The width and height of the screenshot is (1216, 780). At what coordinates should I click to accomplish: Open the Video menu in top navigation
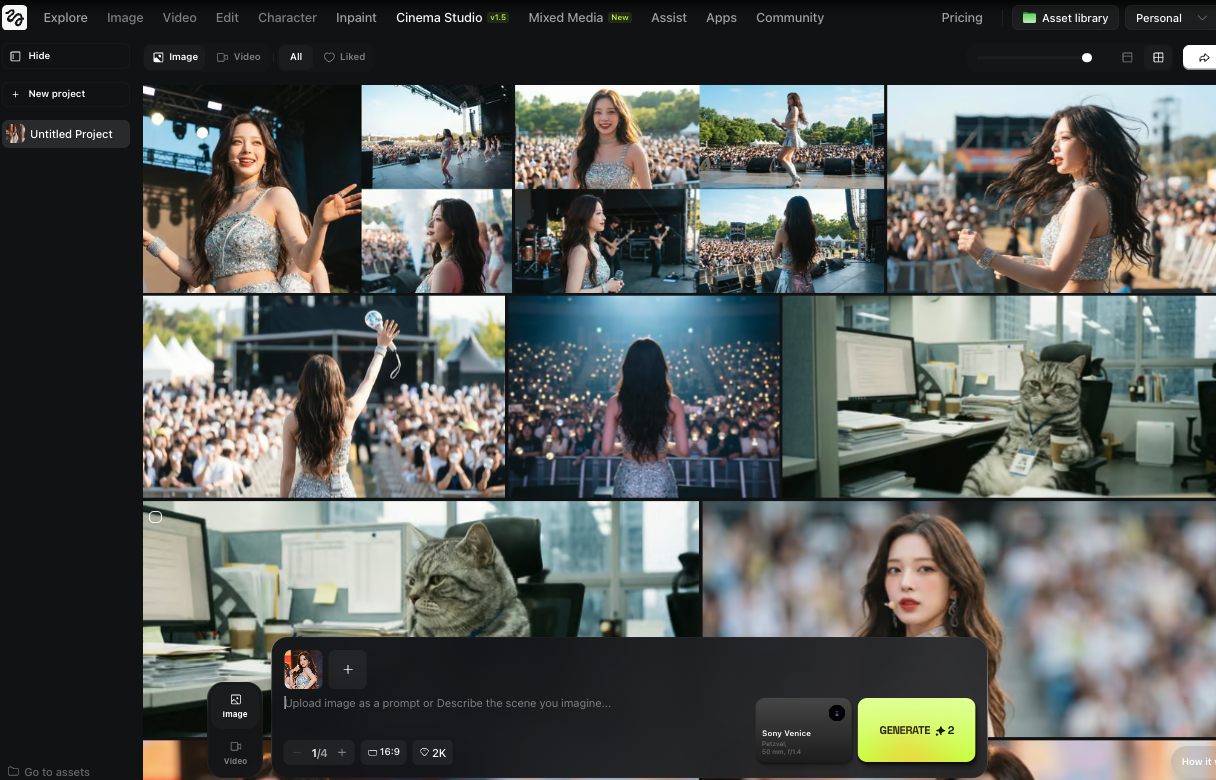(180, 18)
